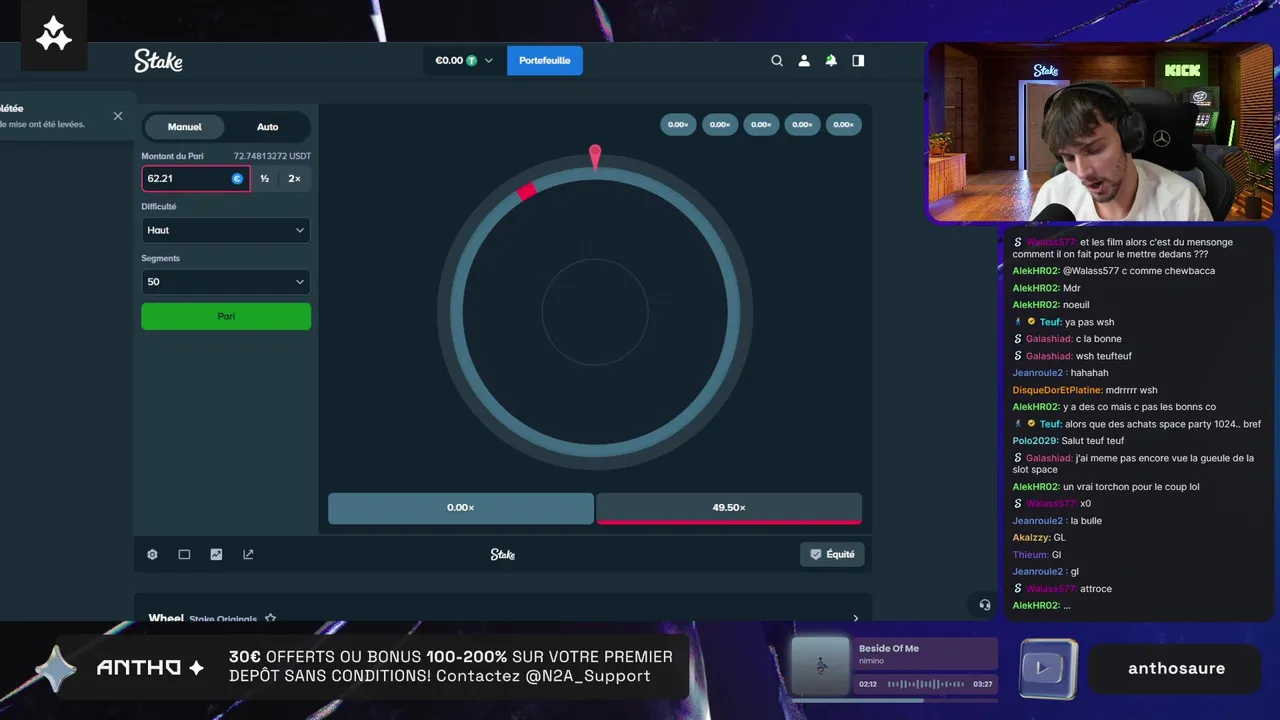Halve the bet with ½ button

point(265,179)
